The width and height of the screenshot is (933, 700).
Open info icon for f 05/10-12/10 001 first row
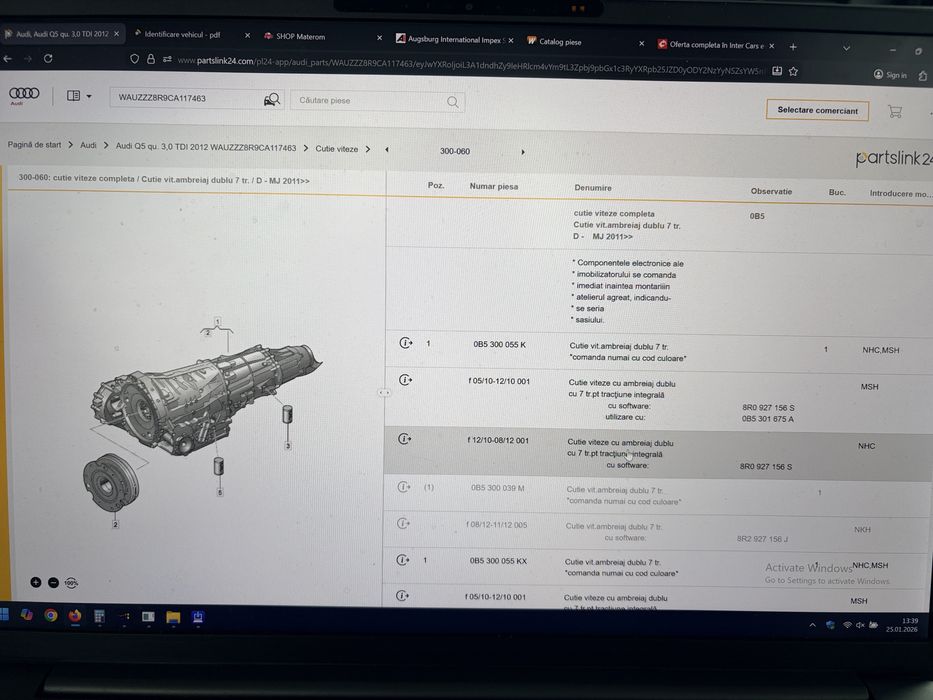click(x=406, y=380)
